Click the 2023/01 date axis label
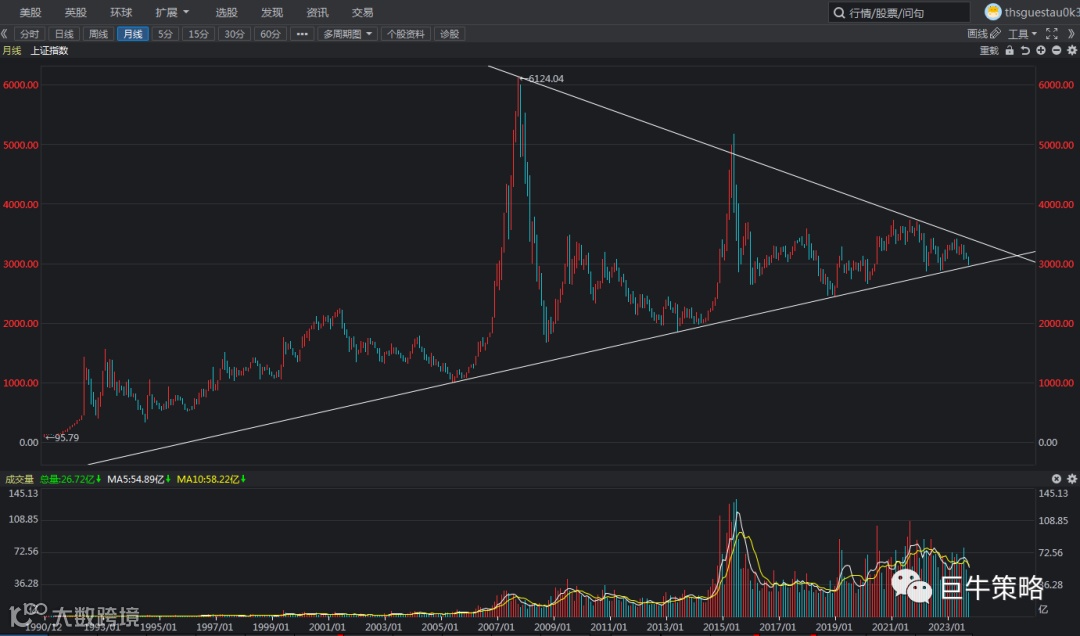This screenshot has width=1080, height=636. [946, 627]
